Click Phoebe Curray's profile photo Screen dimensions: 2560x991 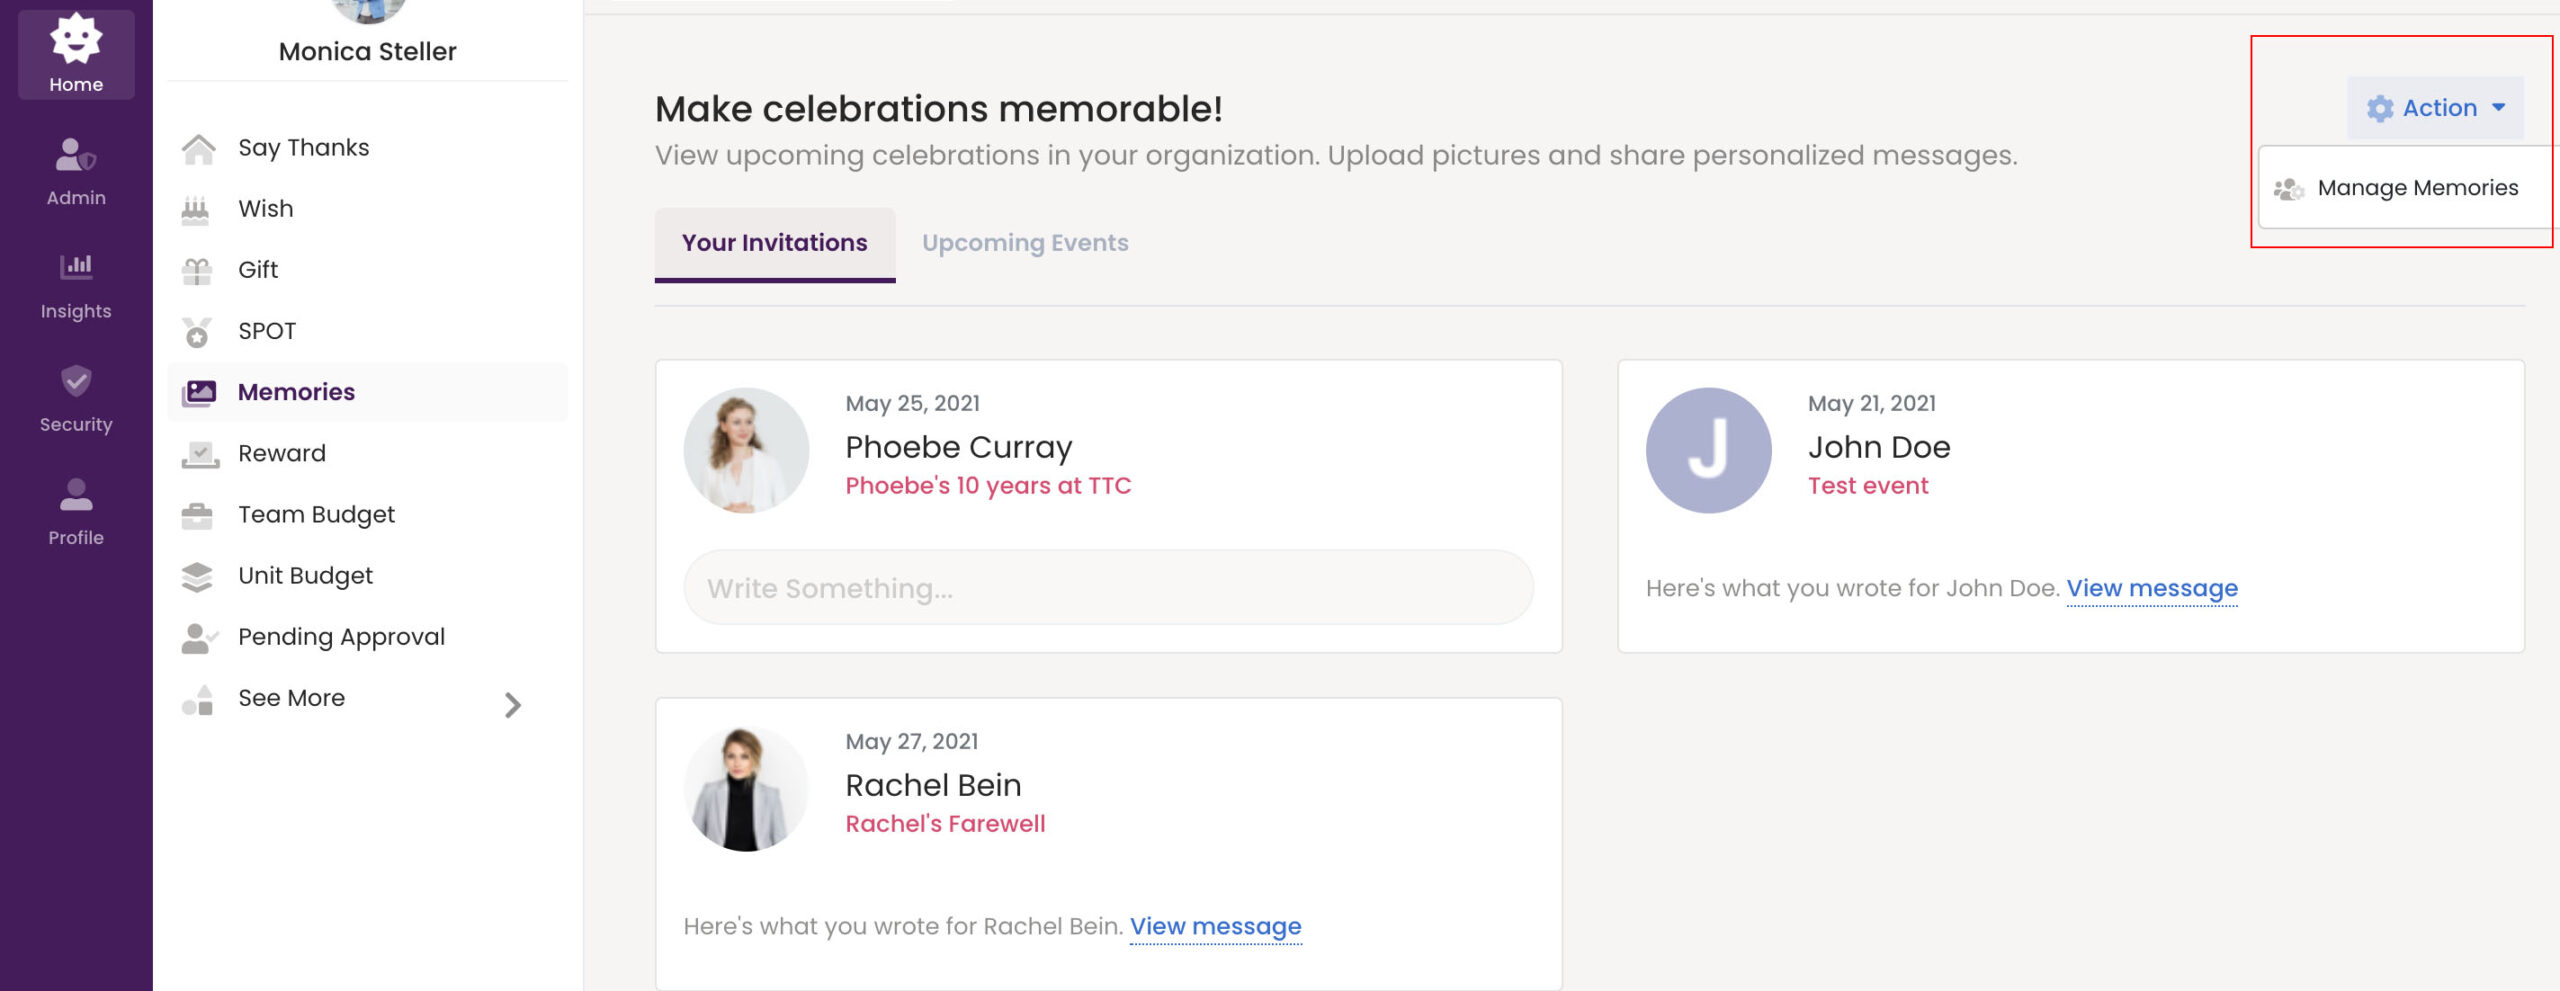click(x=746, y=450)
